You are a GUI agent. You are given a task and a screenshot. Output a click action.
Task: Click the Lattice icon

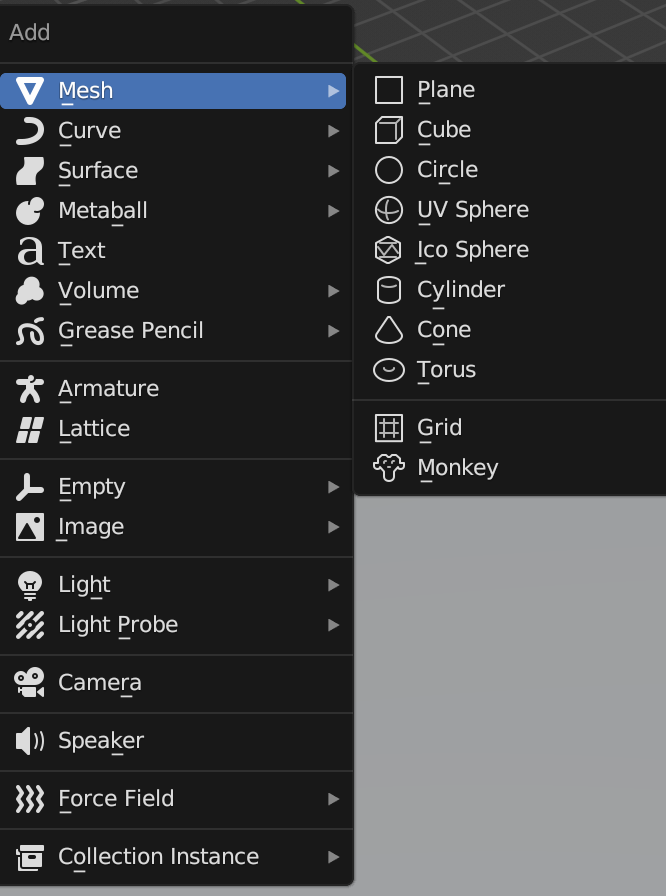[x=30, y=429]
